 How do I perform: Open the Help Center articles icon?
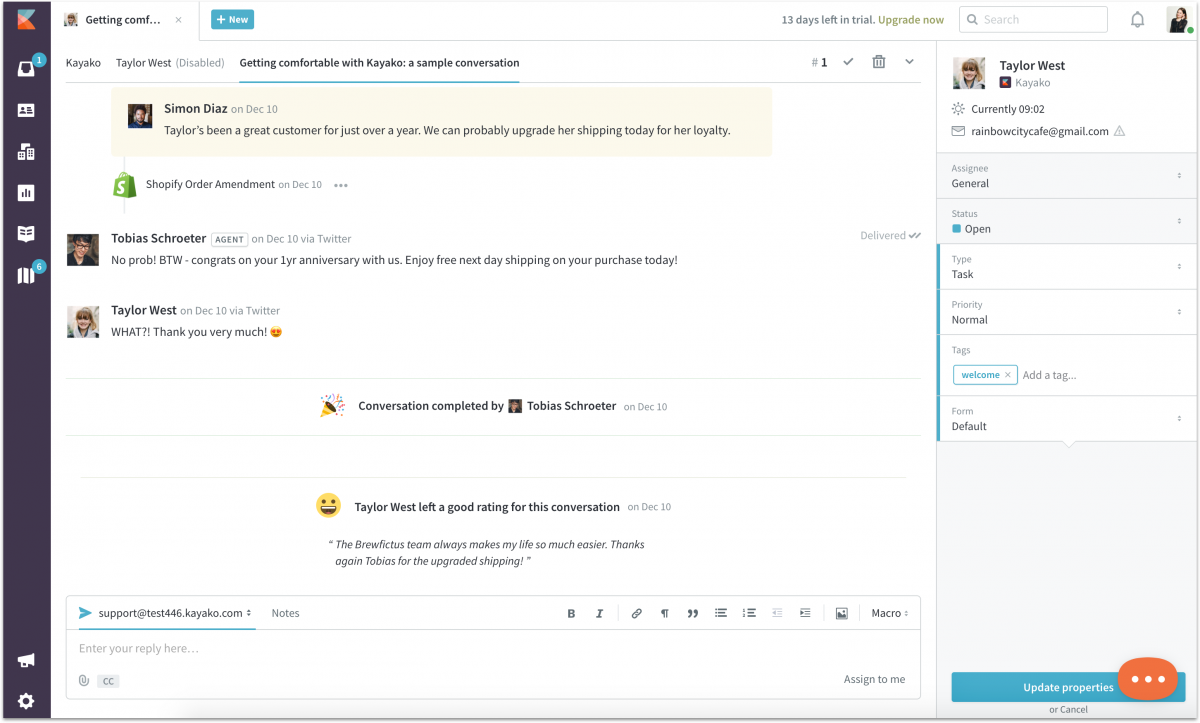click(25, 233)
